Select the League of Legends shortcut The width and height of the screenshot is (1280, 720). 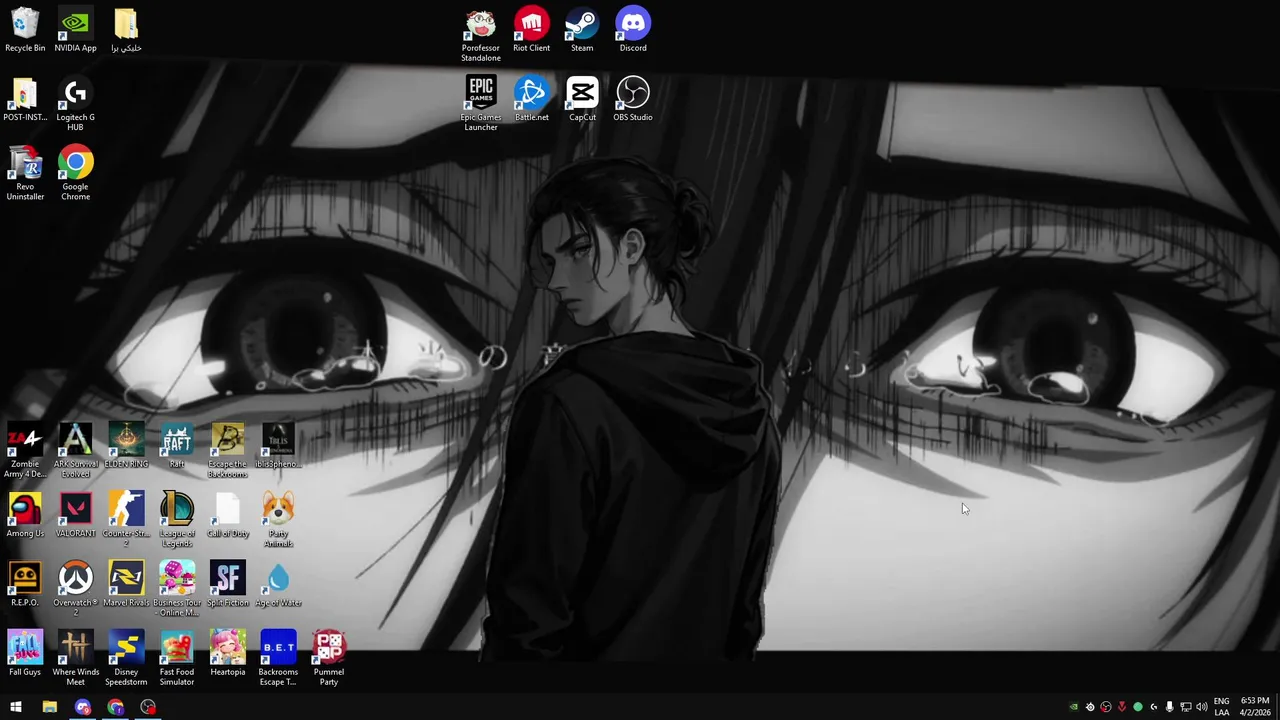pyautogui.click(x=177, y=520)
